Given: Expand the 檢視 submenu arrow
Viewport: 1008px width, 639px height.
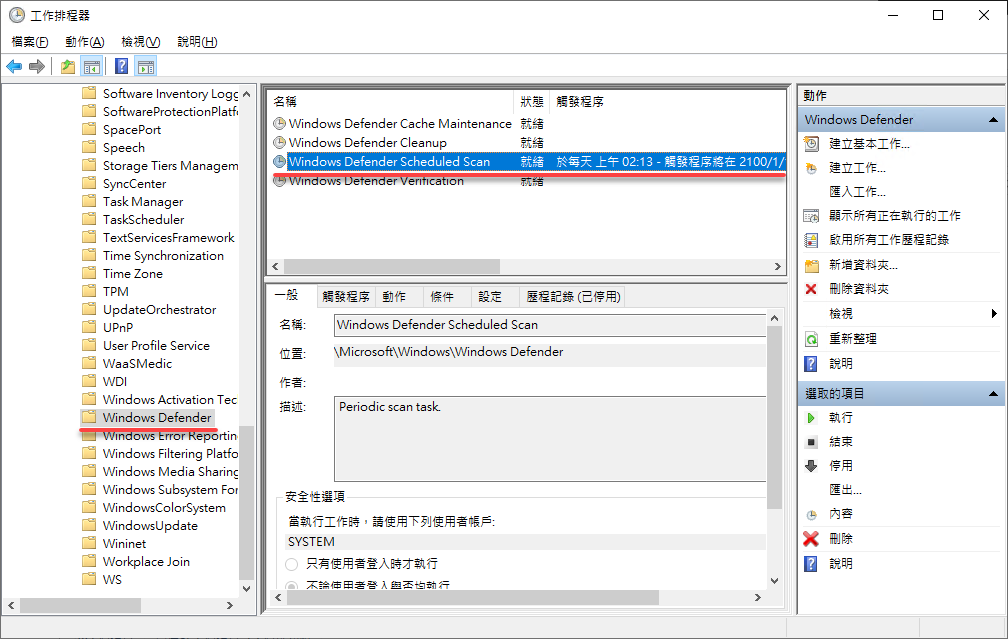Looking at the screenshot, I should pos(994,314).
